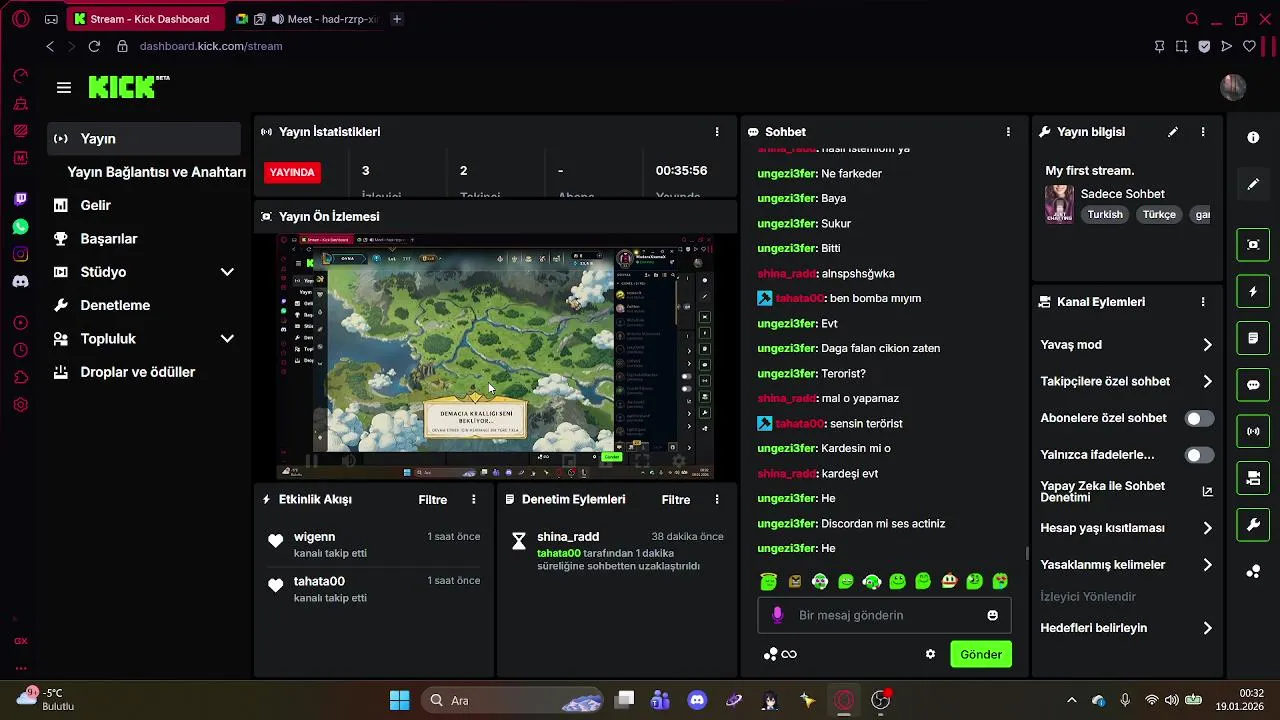
Task: Open Windows Start button
Action: pyautogui.click(x=399, y=700)
